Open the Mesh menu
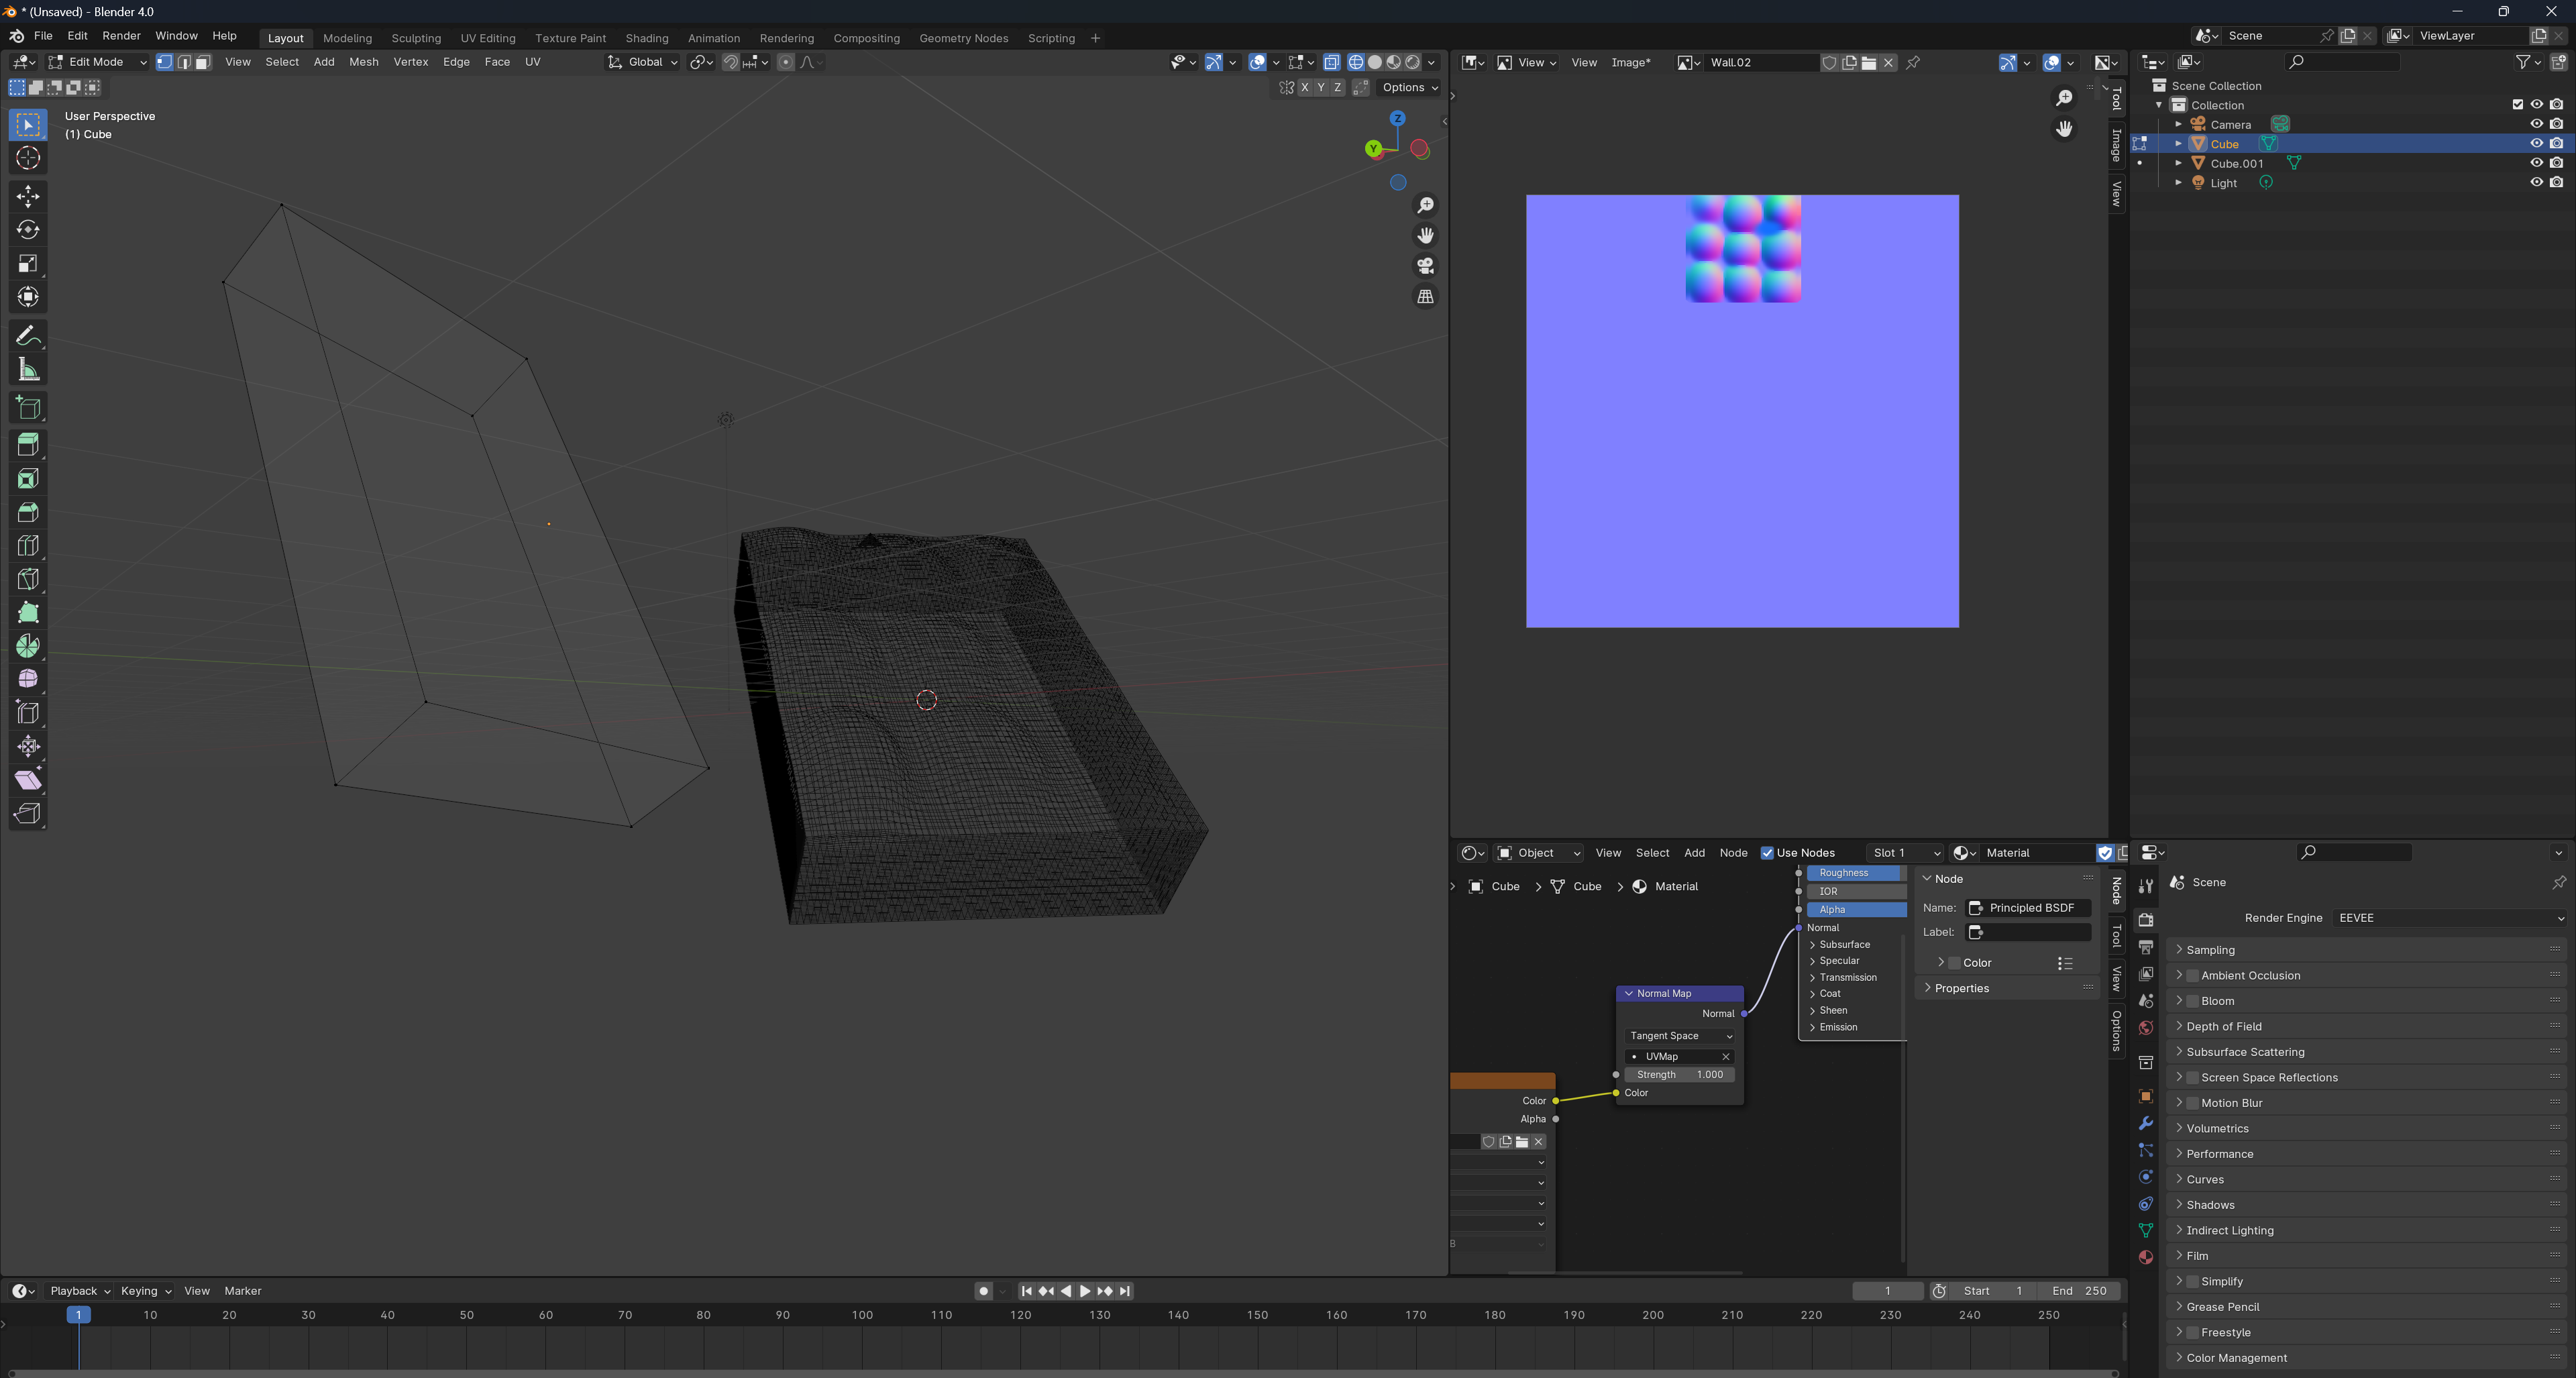The width and height of the screenshot is (2576, 1378). [x=363, y=62]
